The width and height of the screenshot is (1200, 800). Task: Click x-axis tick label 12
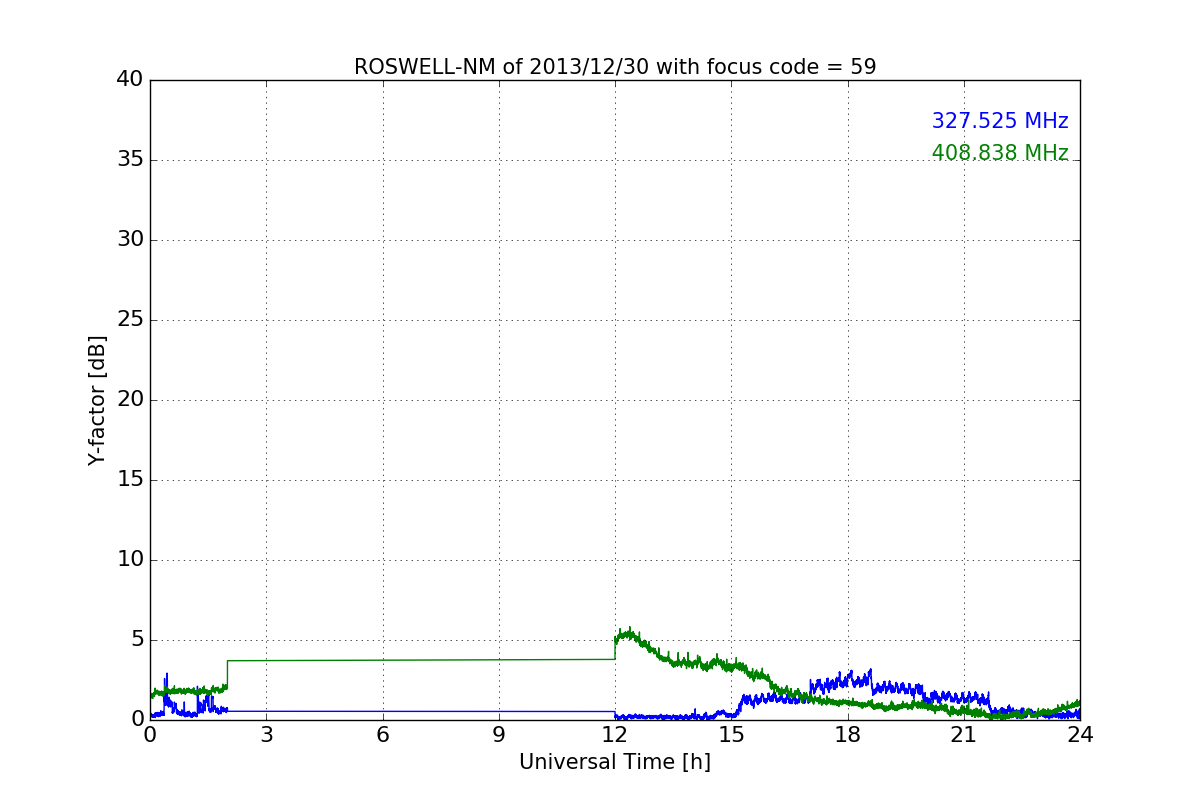[x=615, y=735]
